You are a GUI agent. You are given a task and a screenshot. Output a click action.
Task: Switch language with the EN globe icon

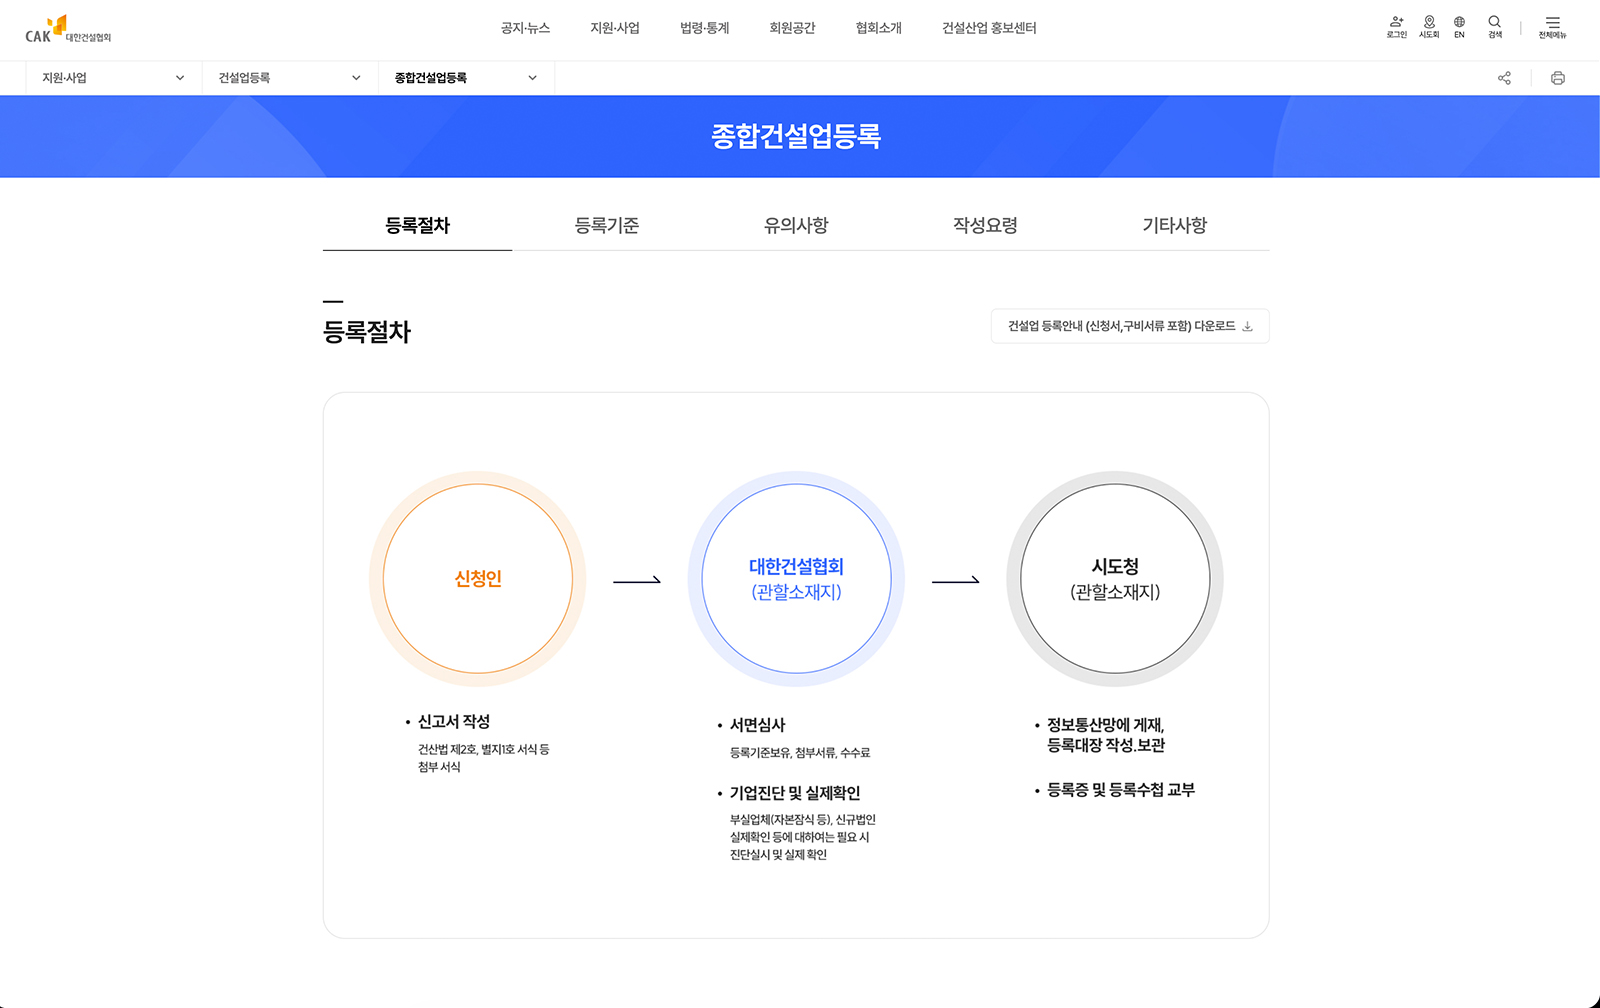point(1459,27)
